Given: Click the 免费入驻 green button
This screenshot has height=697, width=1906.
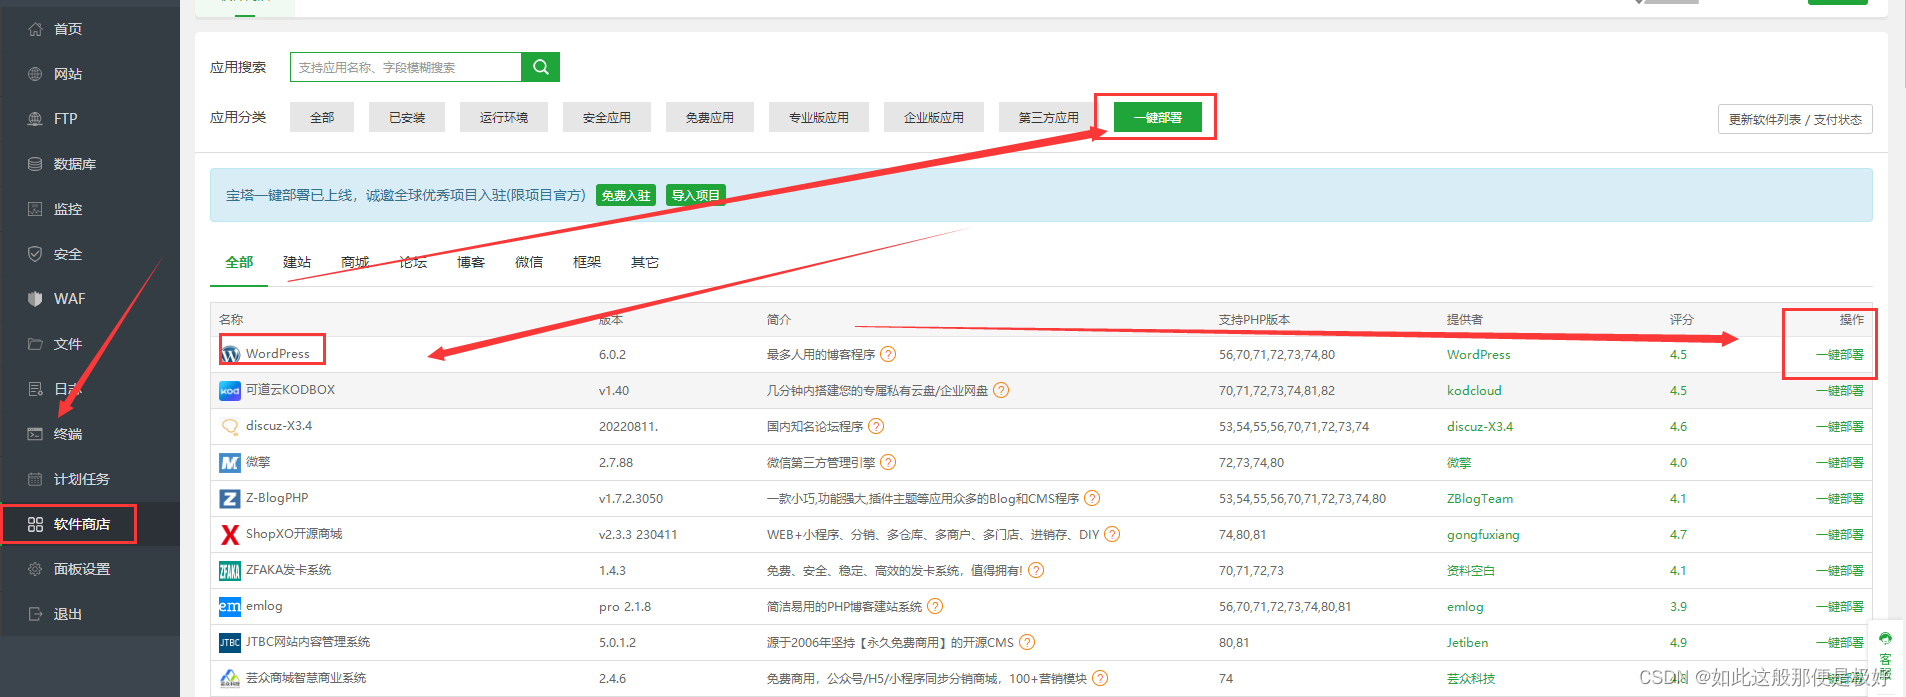Looking at the screenshot, I should click(626, 195).
